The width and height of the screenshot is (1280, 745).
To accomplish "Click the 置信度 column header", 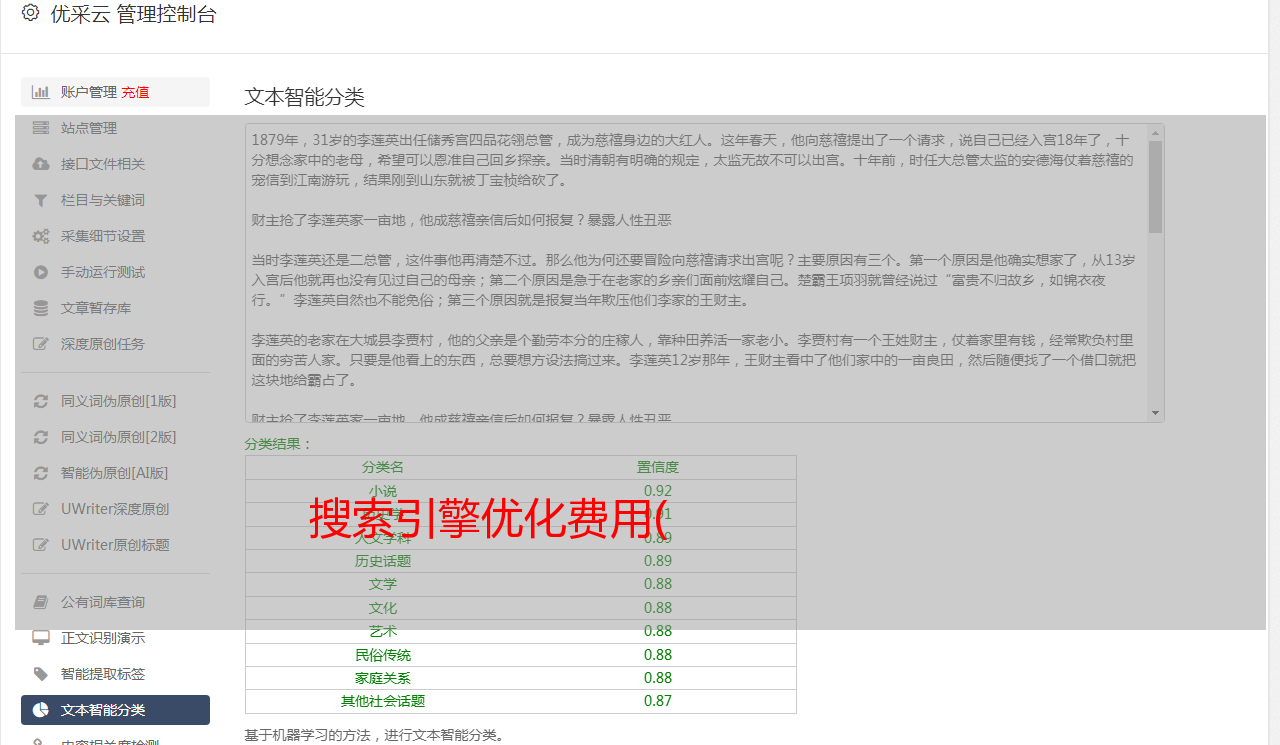I will point(658,467).
